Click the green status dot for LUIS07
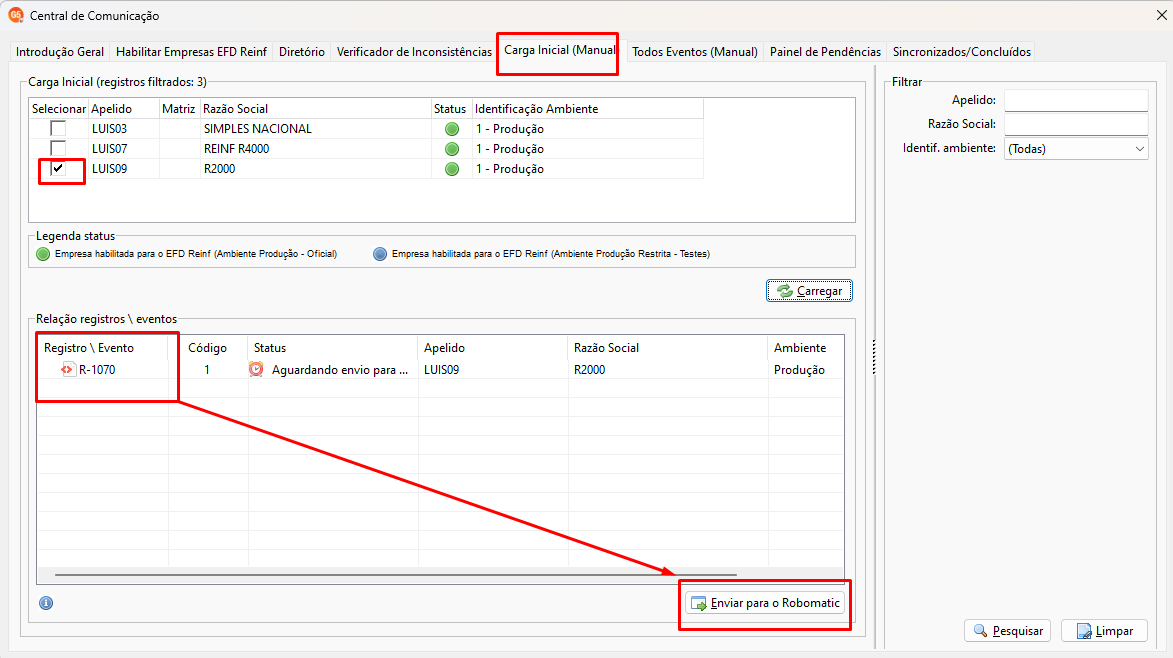The height and width of the screenshot is (658, 1173). click(x=452, y=149)
